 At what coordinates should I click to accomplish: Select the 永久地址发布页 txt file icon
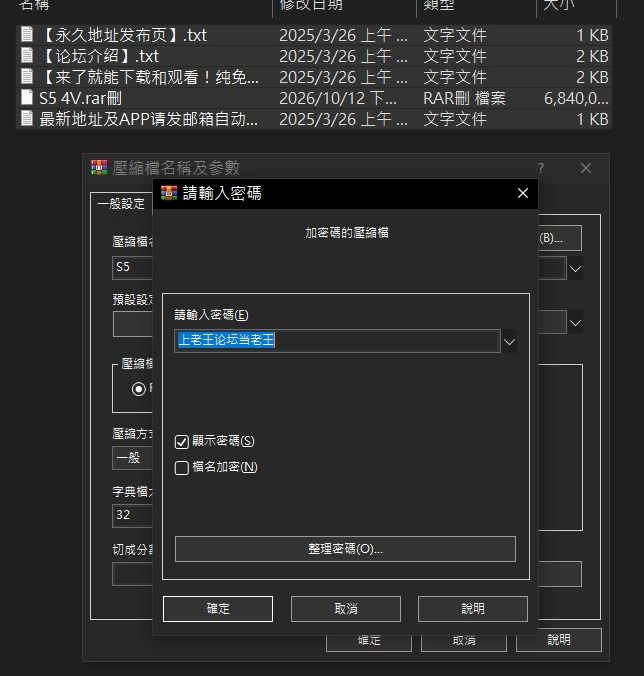click(x=27, y=34)
